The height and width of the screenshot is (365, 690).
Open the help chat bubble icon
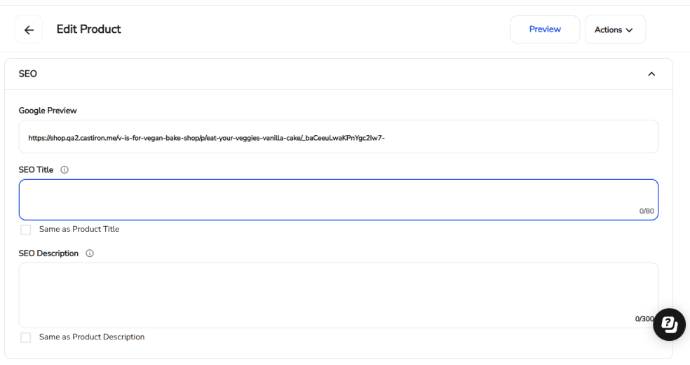[x=669, y=324]
